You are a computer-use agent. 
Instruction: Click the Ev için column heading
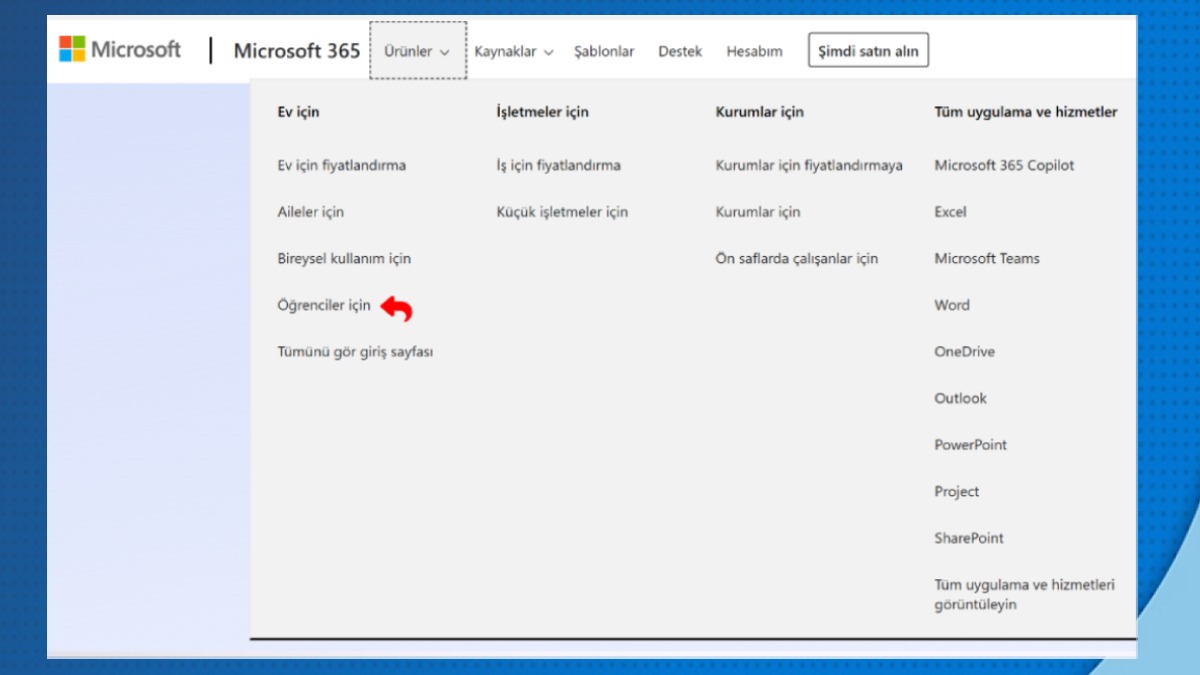(298, 112)
